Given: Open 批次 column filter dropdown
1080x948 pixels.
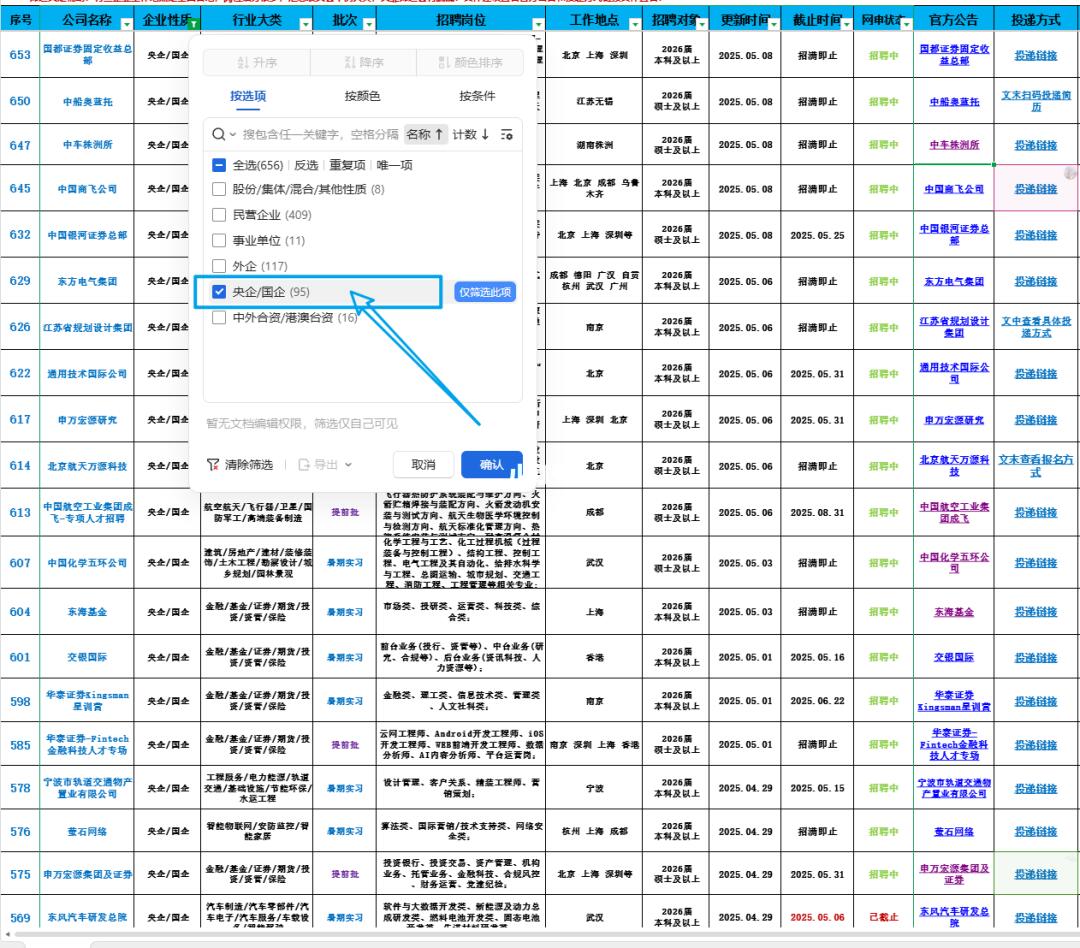Looking at the screenshot, I should 368,24.
